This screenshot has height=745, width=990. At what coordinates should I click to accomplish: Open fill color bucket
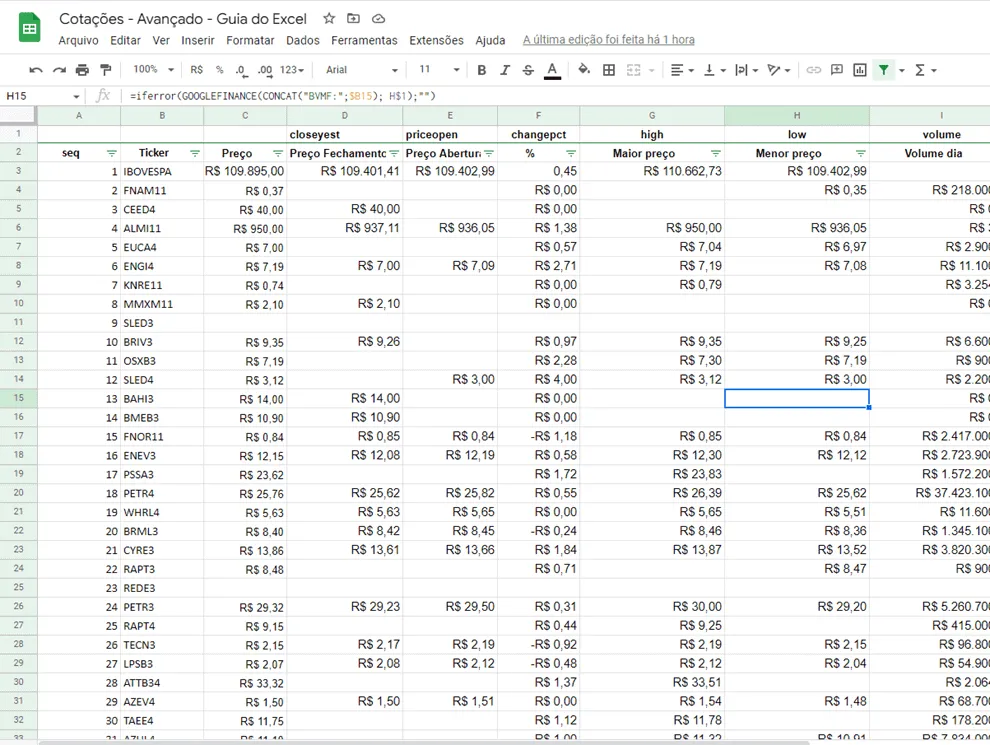click(584, 69)
